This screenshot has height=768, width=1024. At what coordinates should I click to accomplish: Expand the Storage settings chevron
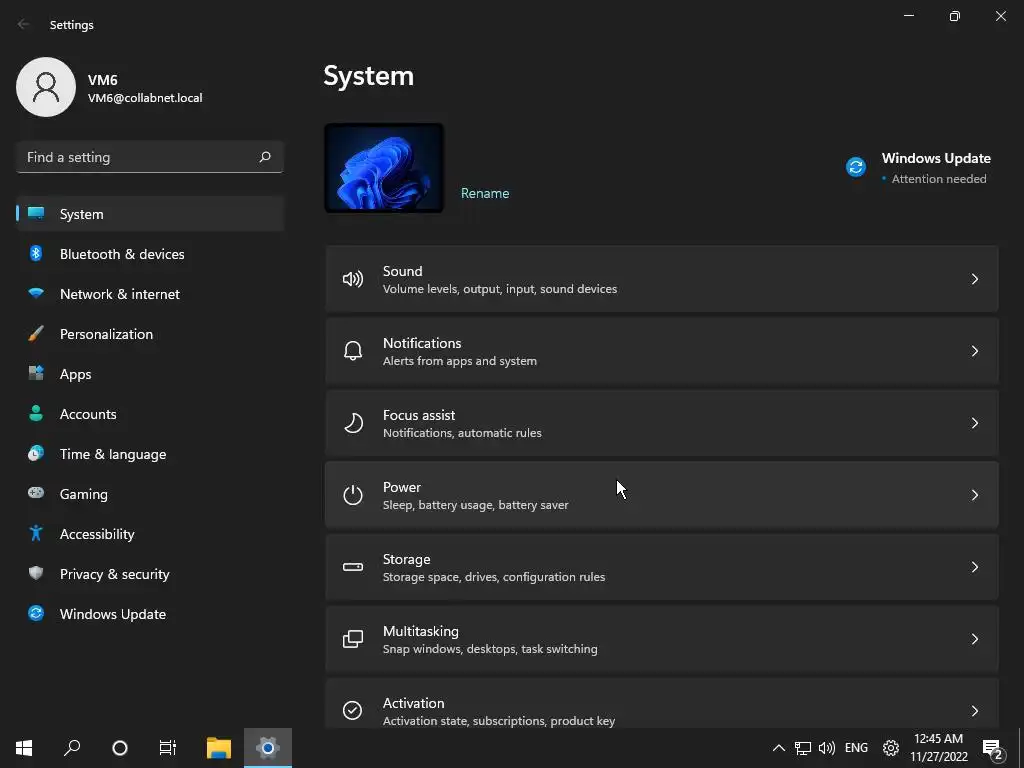[974, 567]
